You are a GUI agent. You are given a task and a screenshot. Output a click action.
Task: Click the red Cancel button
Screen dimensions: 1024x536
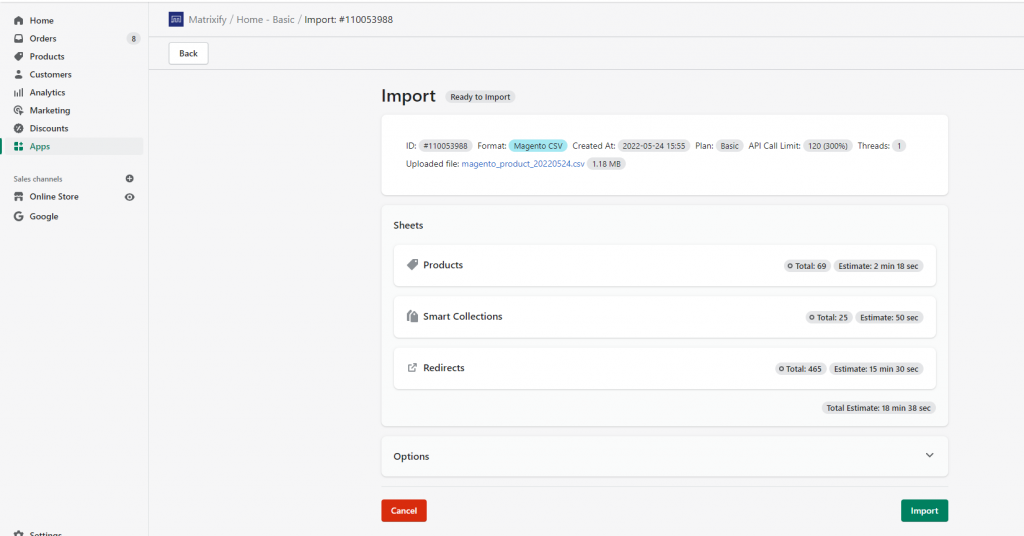click(x=404, y=511)
